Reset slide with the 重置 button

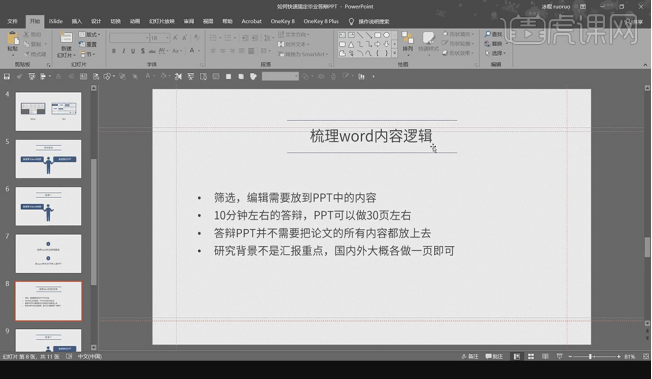pos(88,44)
